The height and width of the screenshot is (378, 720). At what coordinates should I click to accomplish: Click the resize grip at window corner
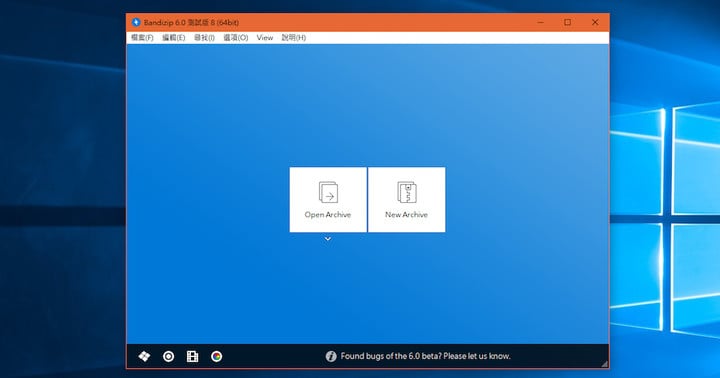pos(605,364)
